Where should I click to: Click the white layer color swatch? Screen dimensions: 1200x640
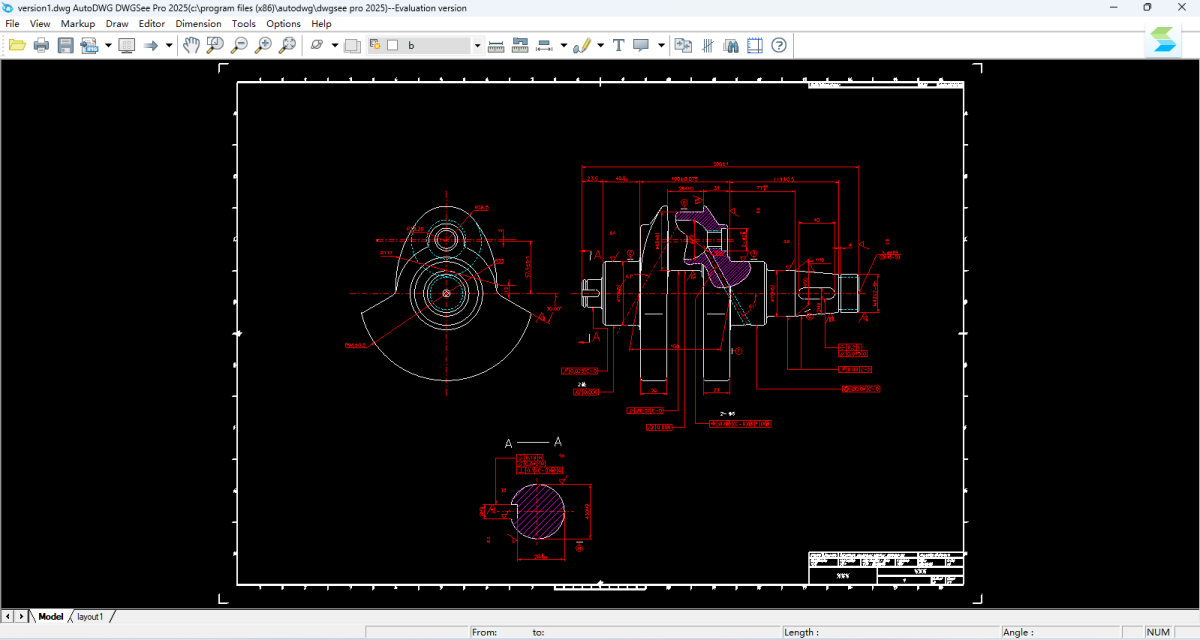point(393,45)
